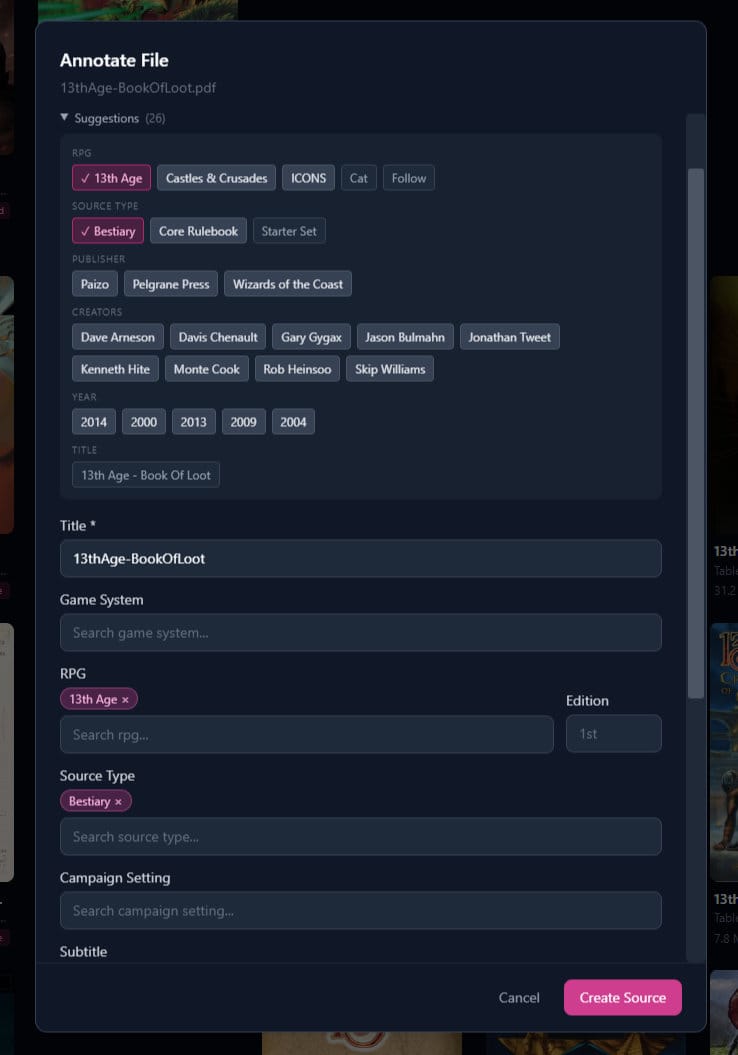738x1055 pixels.
Task: Toggle the Core Rulebook suggestion chip
Action: pos(198,231)
